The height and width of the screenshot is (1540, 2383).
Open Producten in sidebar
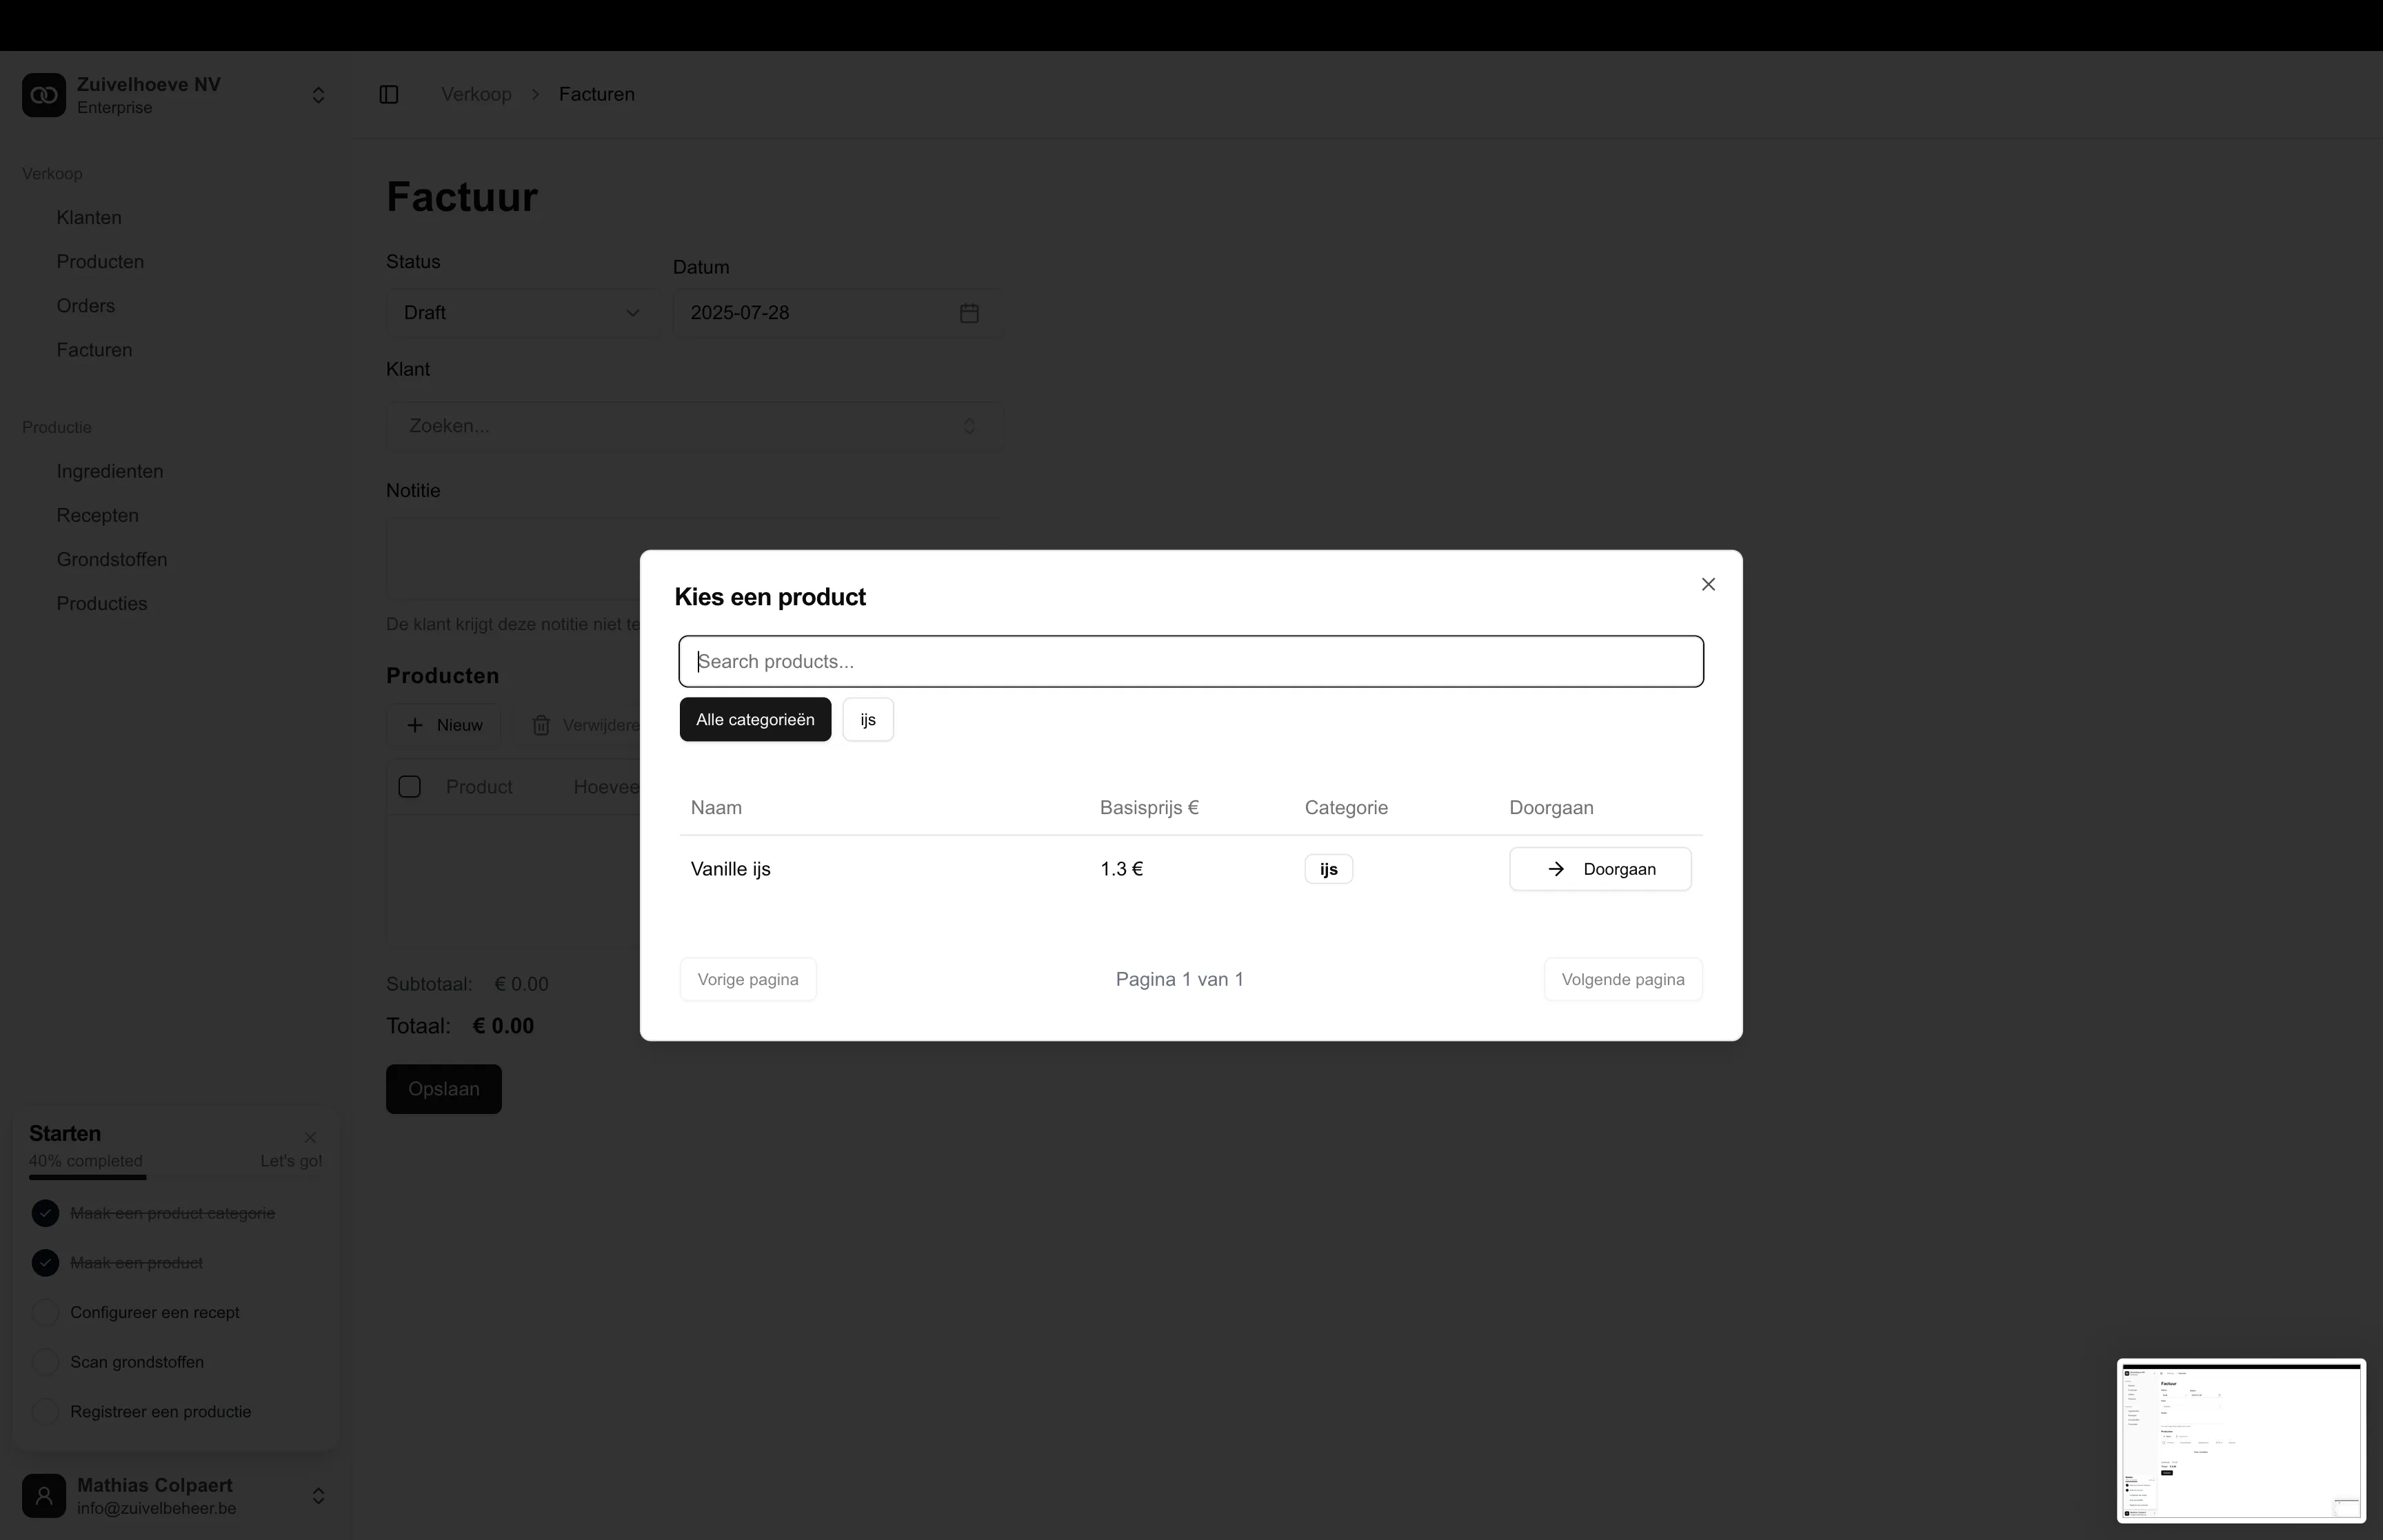(100, 261)
